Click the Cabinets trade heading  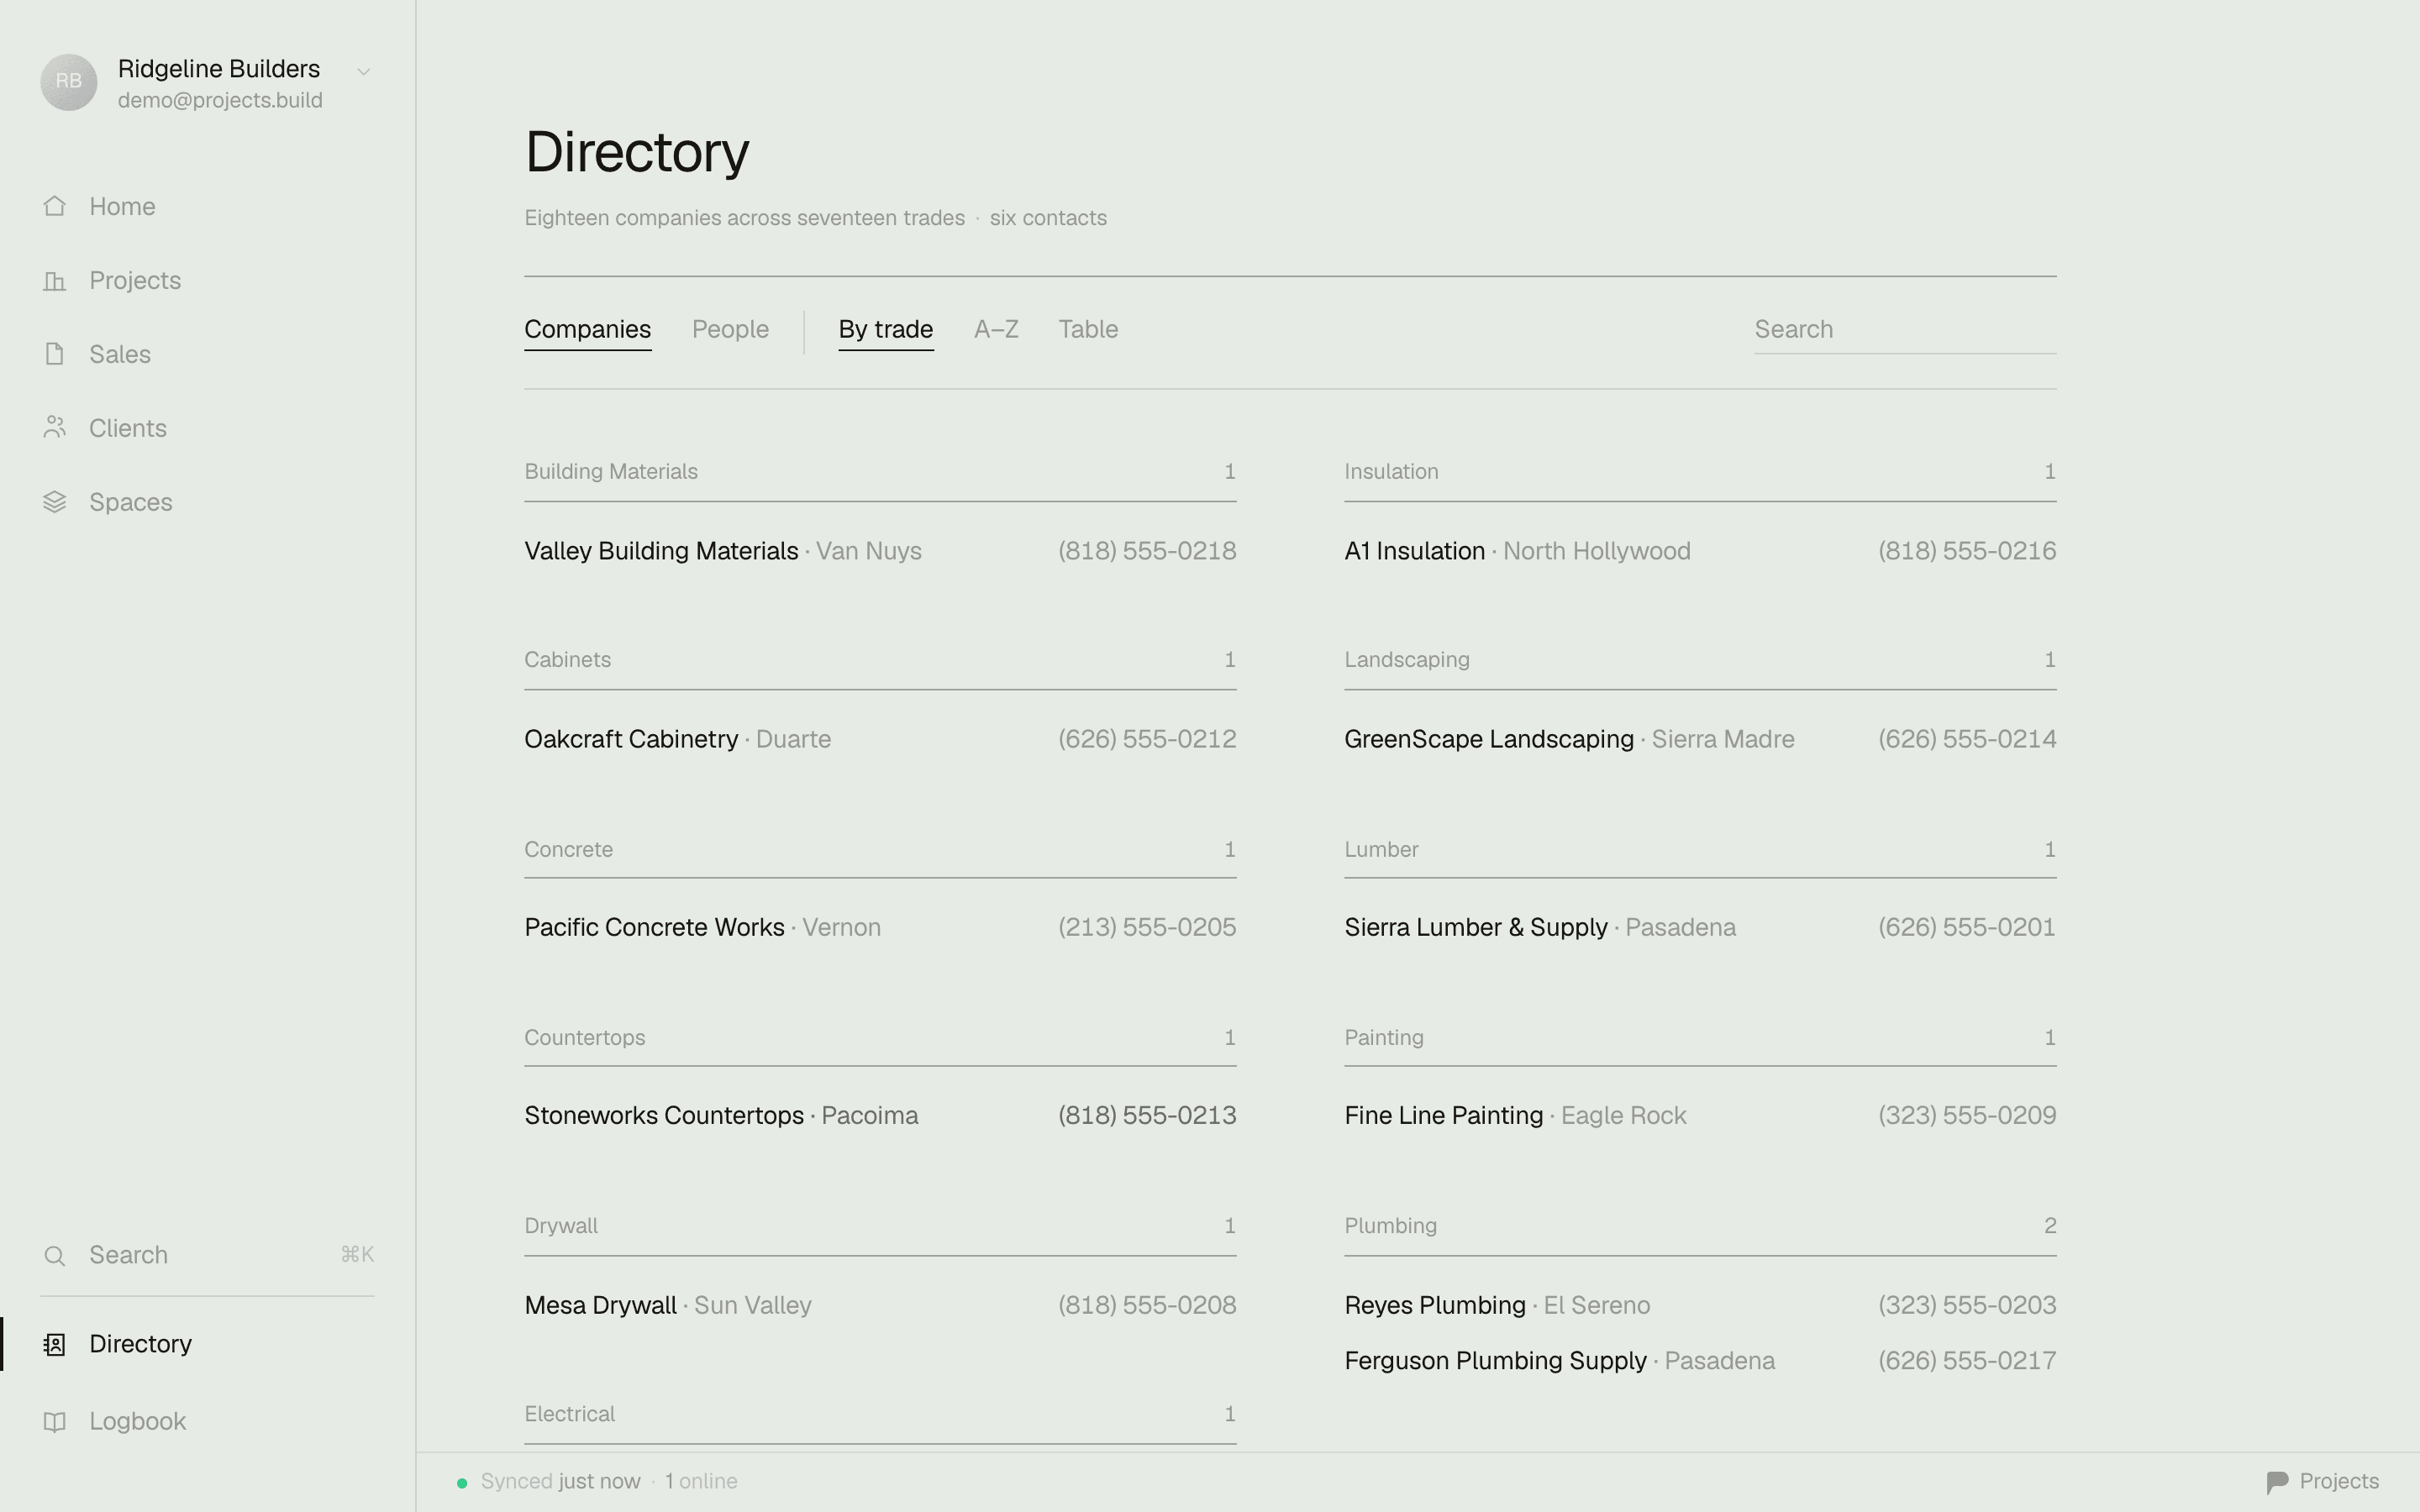[x=567, y=660]
